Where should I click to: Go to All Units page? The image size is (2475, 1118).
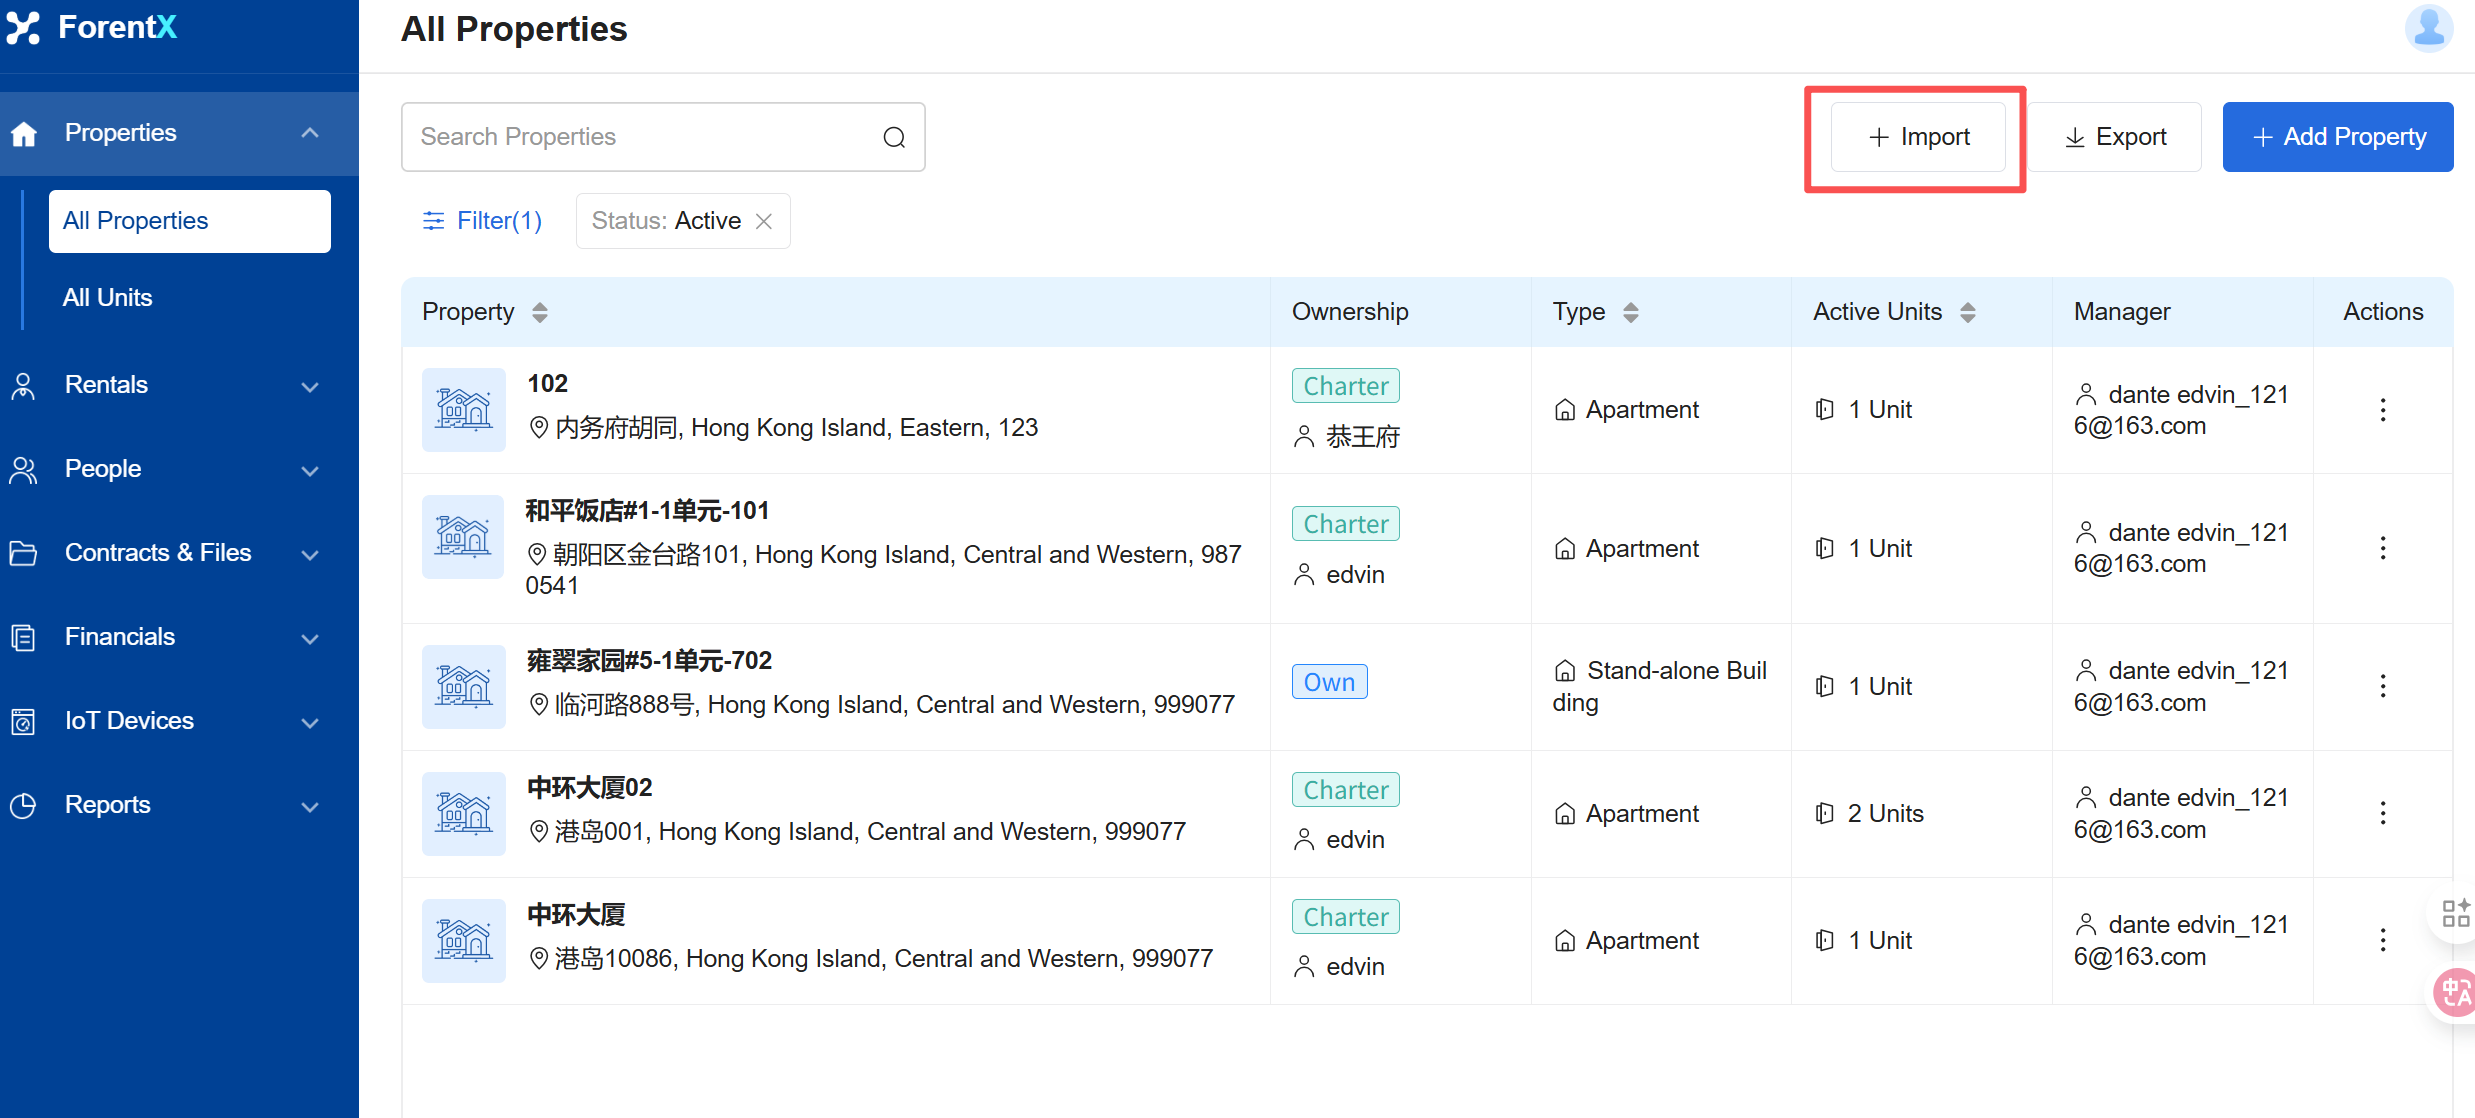click(x=108, y=298)
